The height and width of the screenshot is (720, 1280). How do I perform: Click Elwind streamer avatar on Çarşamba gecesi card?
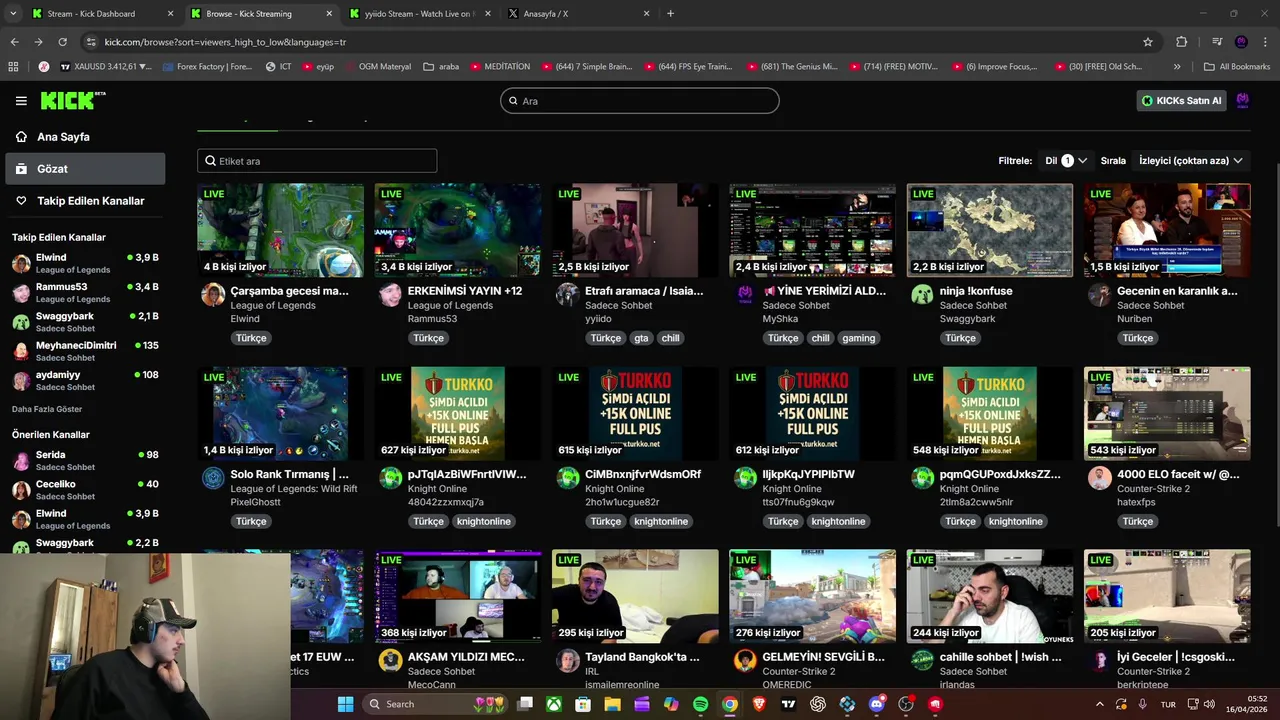pos(213,294)
